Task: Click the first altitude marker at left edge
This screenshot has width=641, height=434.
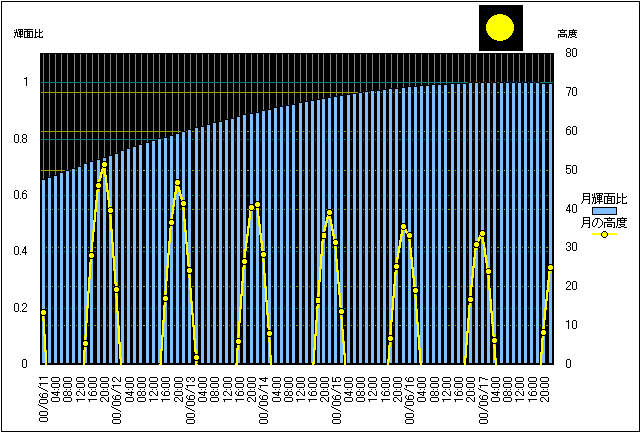Action: coord(43,313)
